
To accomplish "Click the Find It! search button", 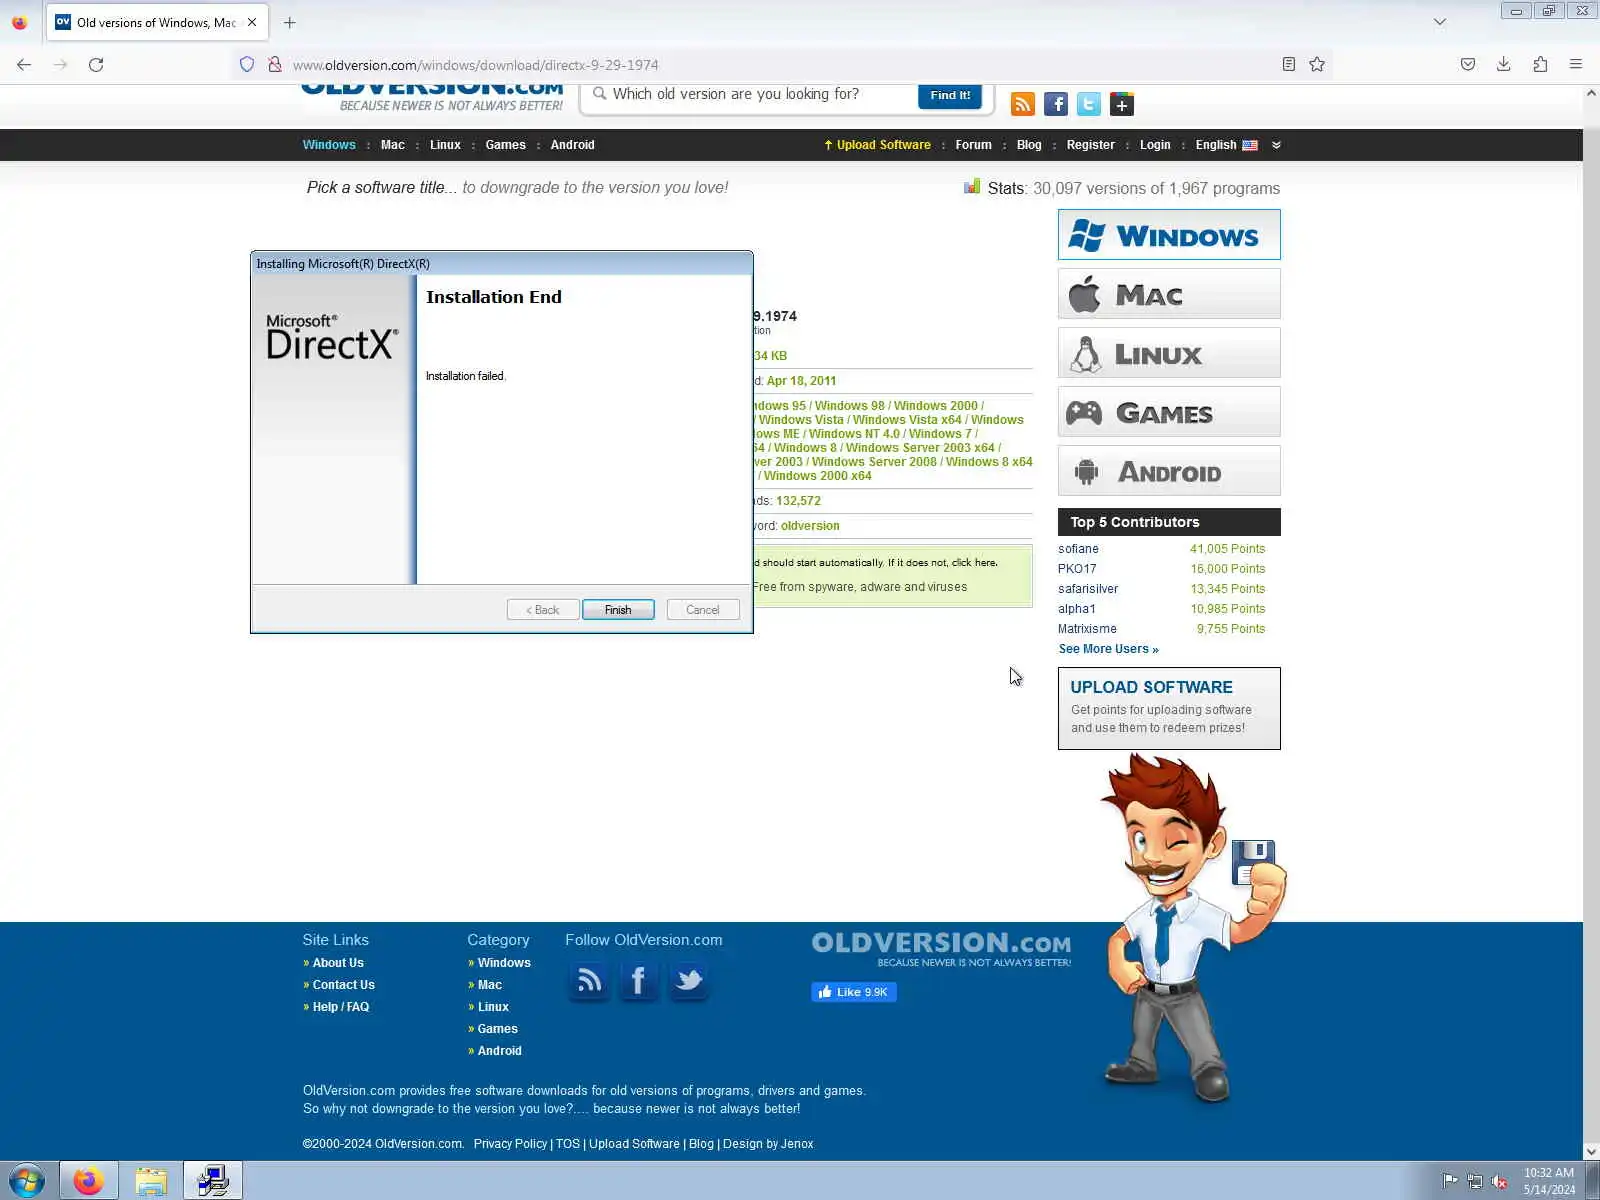I will click(x=950, y=96).
